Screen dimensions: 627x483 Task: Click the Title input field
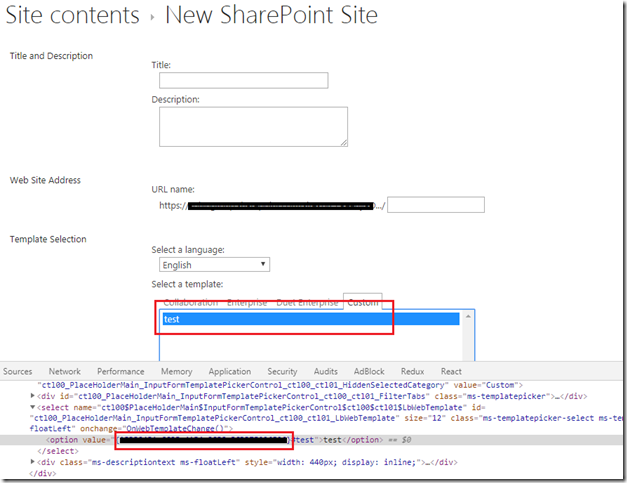pos(244,80)
